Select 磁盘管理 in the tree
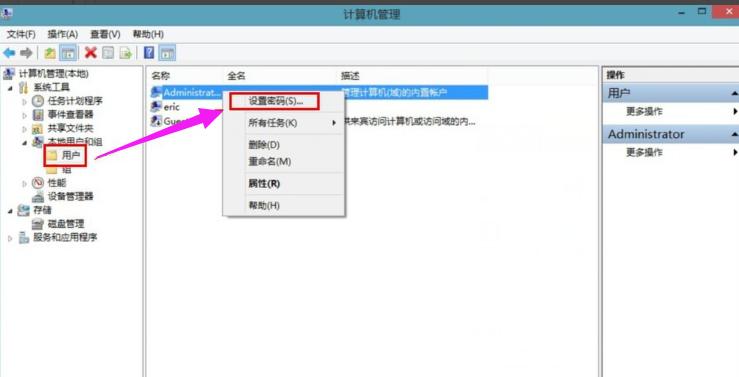Screen dimensions: 739x377 65,224
